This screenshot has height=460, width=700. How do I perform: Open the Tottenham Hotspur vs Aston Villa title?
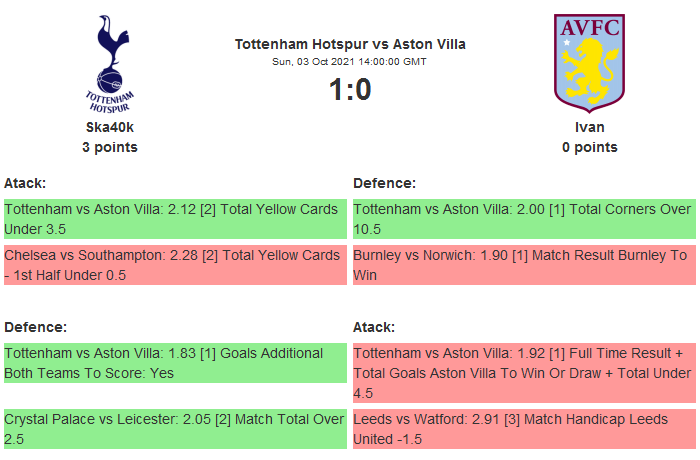(x=350, y=44)
